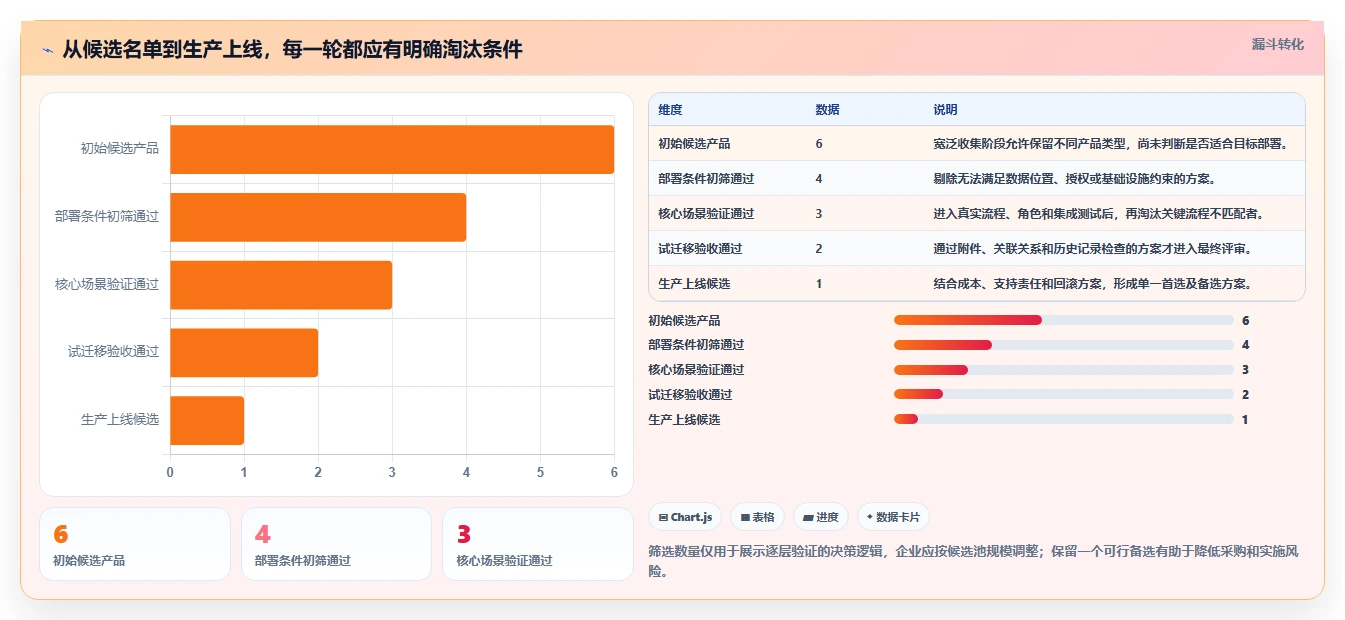Open the summary card showing 4

pyautogui.click(x=336, y=544)
